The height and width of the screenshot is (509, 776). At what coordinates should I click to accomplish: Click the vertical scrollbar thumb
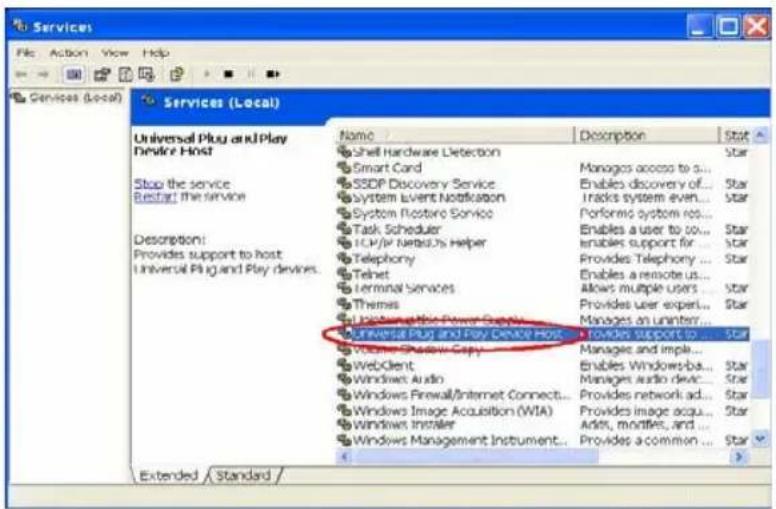[761, 368]
